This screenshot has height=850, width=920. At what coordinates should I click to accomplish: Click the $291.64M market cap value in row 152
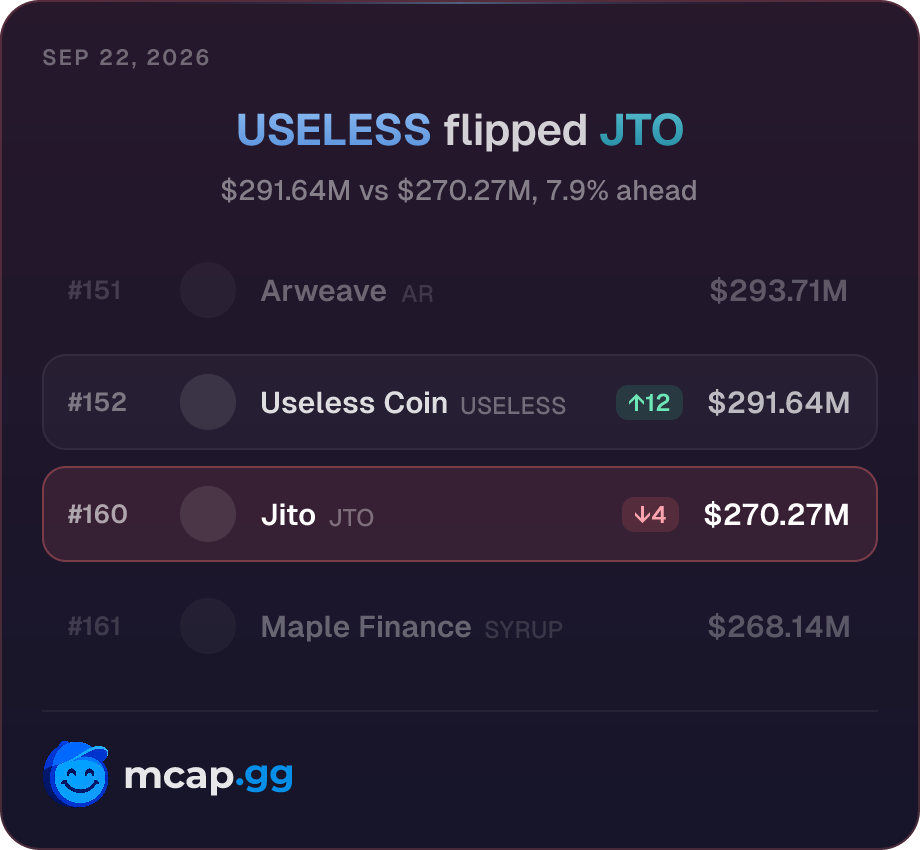pos(779,402)
